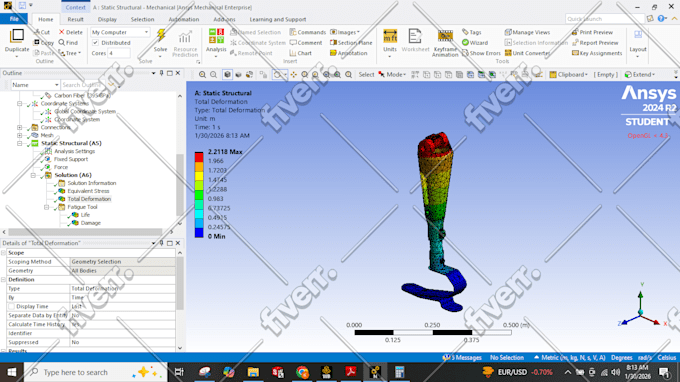Open Learning and Support tab

[x=278, y=19]
